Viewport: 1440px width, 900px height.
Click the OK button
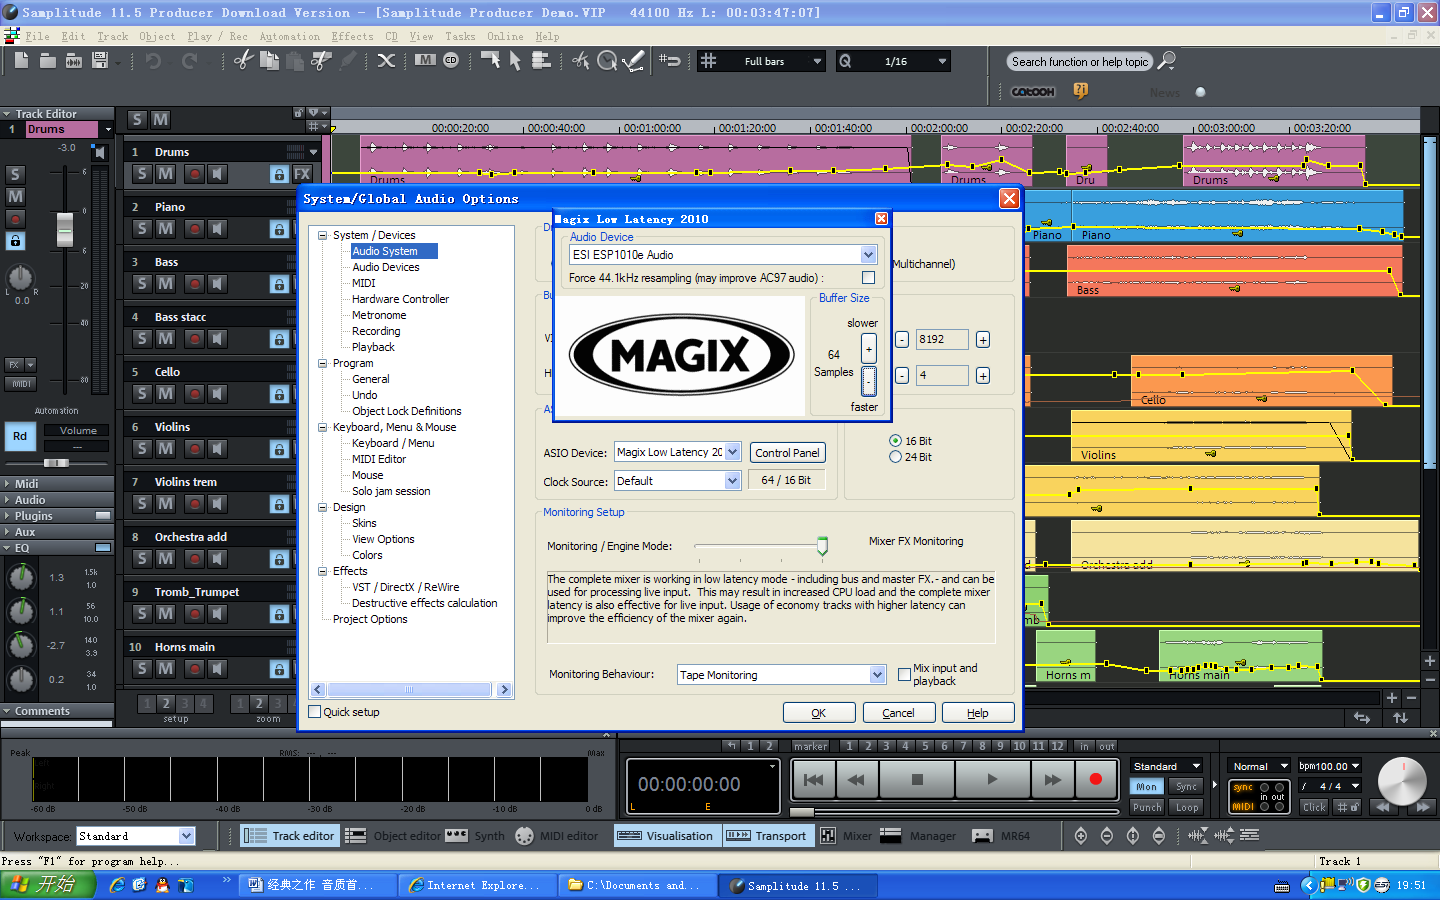818,713
